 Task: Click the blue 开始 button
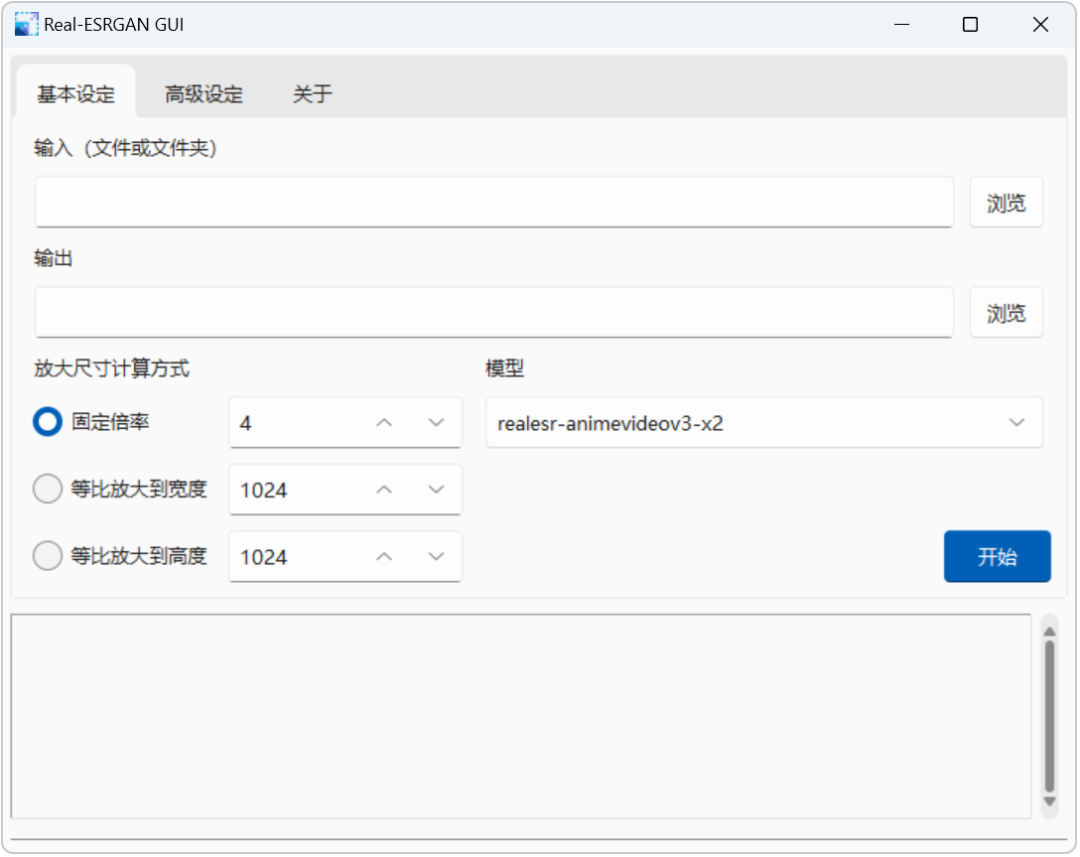coord(997,557)
